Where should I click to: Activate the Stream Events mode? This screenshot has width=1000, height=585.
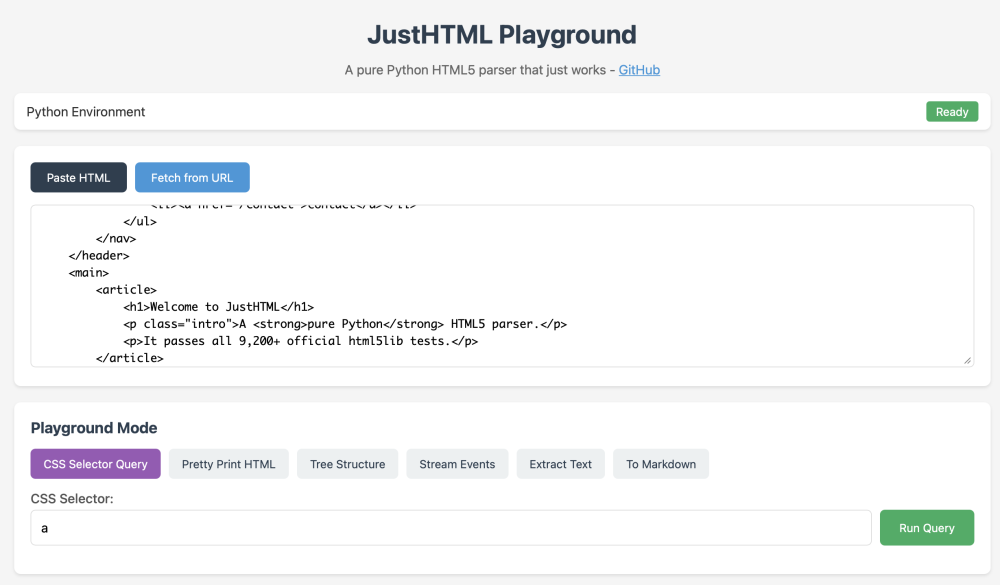coord(457,464)
